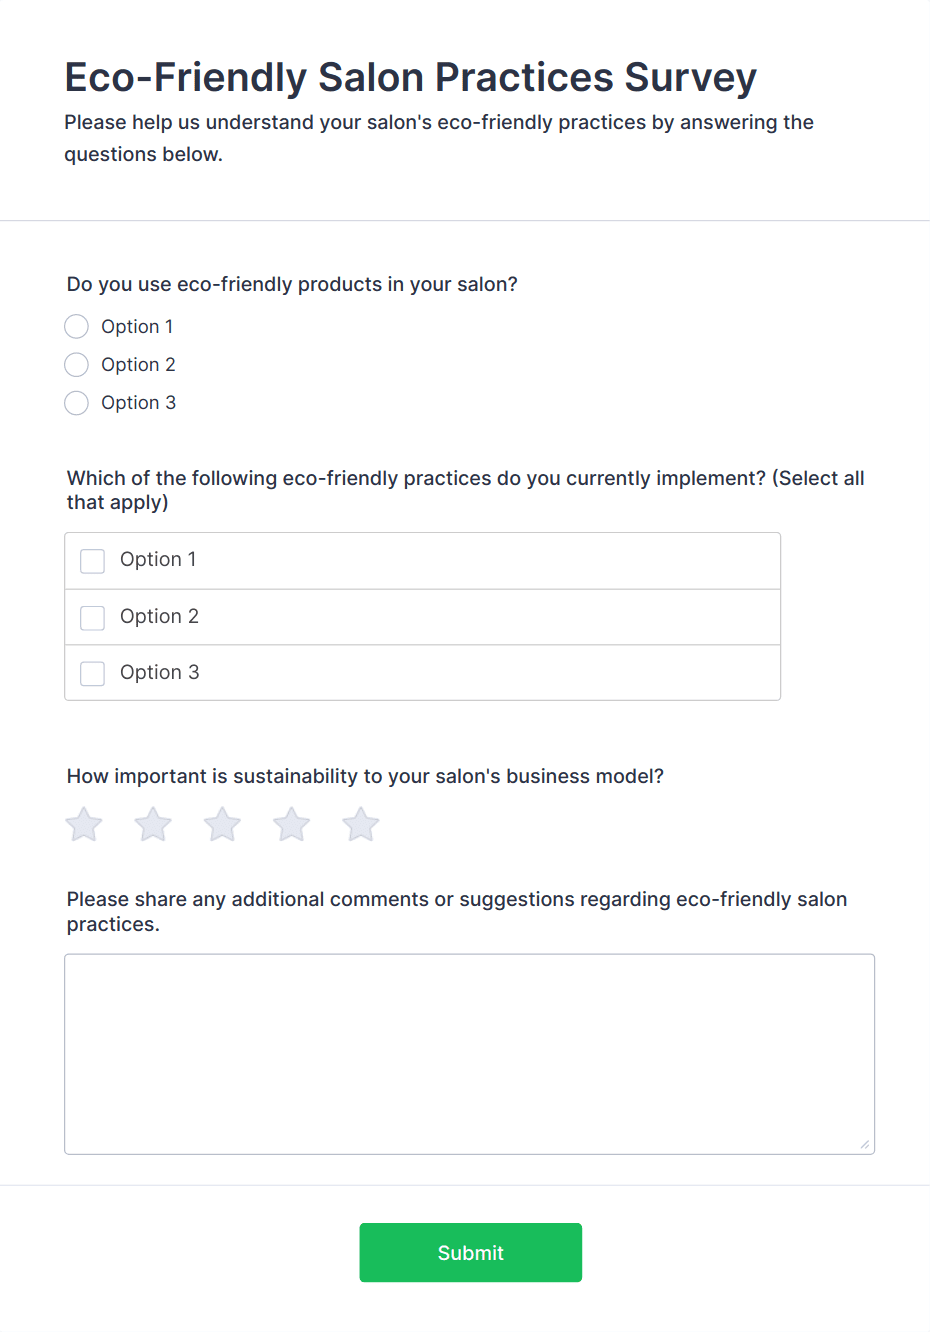Click the survey description text
This screenshot has height=1332, width=930.
coord(439,137)
